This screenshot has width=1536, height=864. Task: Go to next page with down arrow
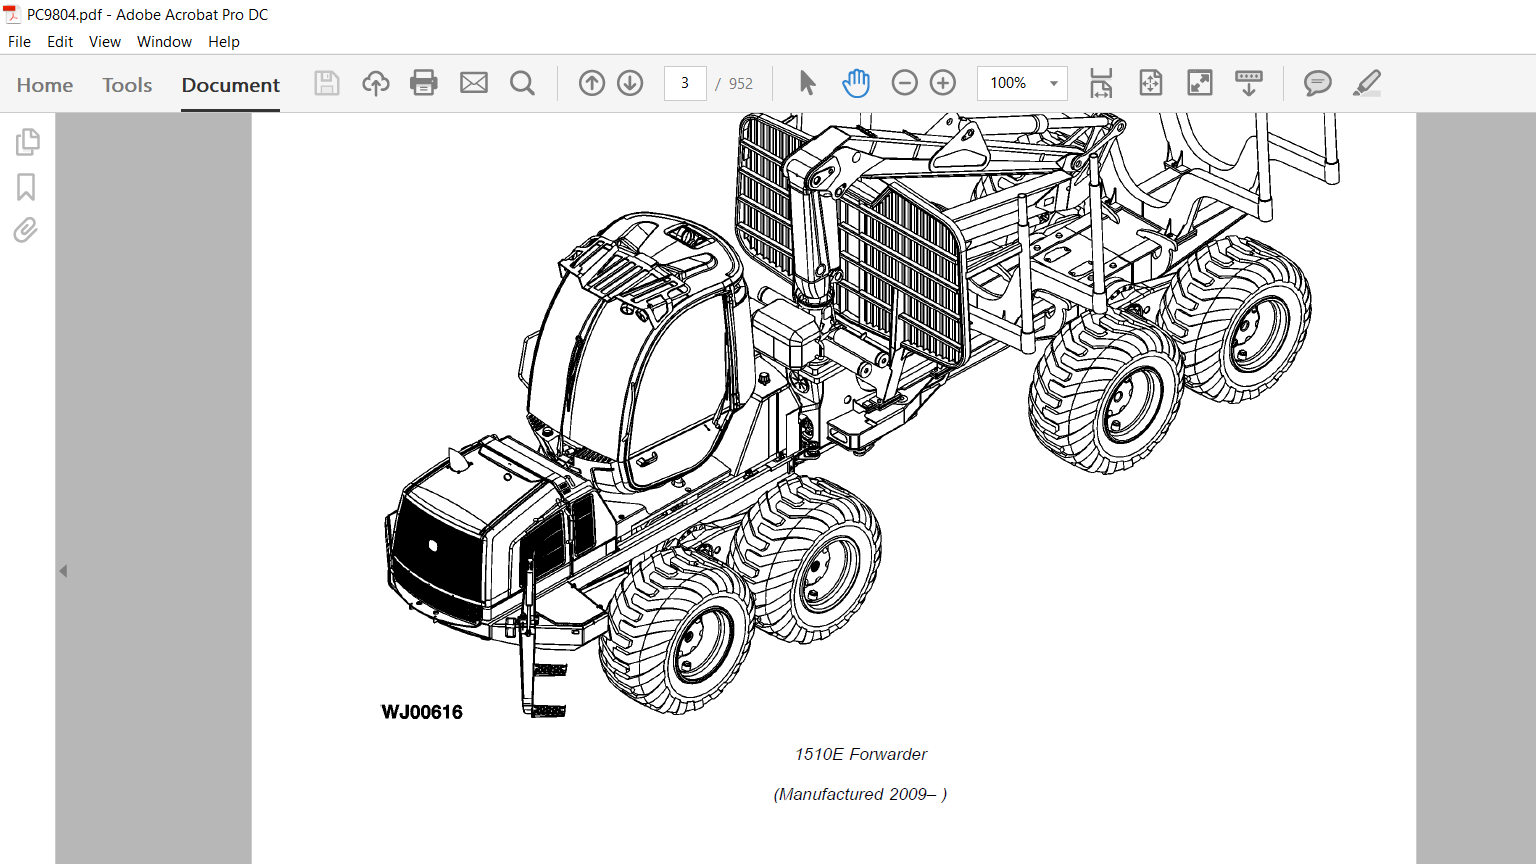click(630, 83)
